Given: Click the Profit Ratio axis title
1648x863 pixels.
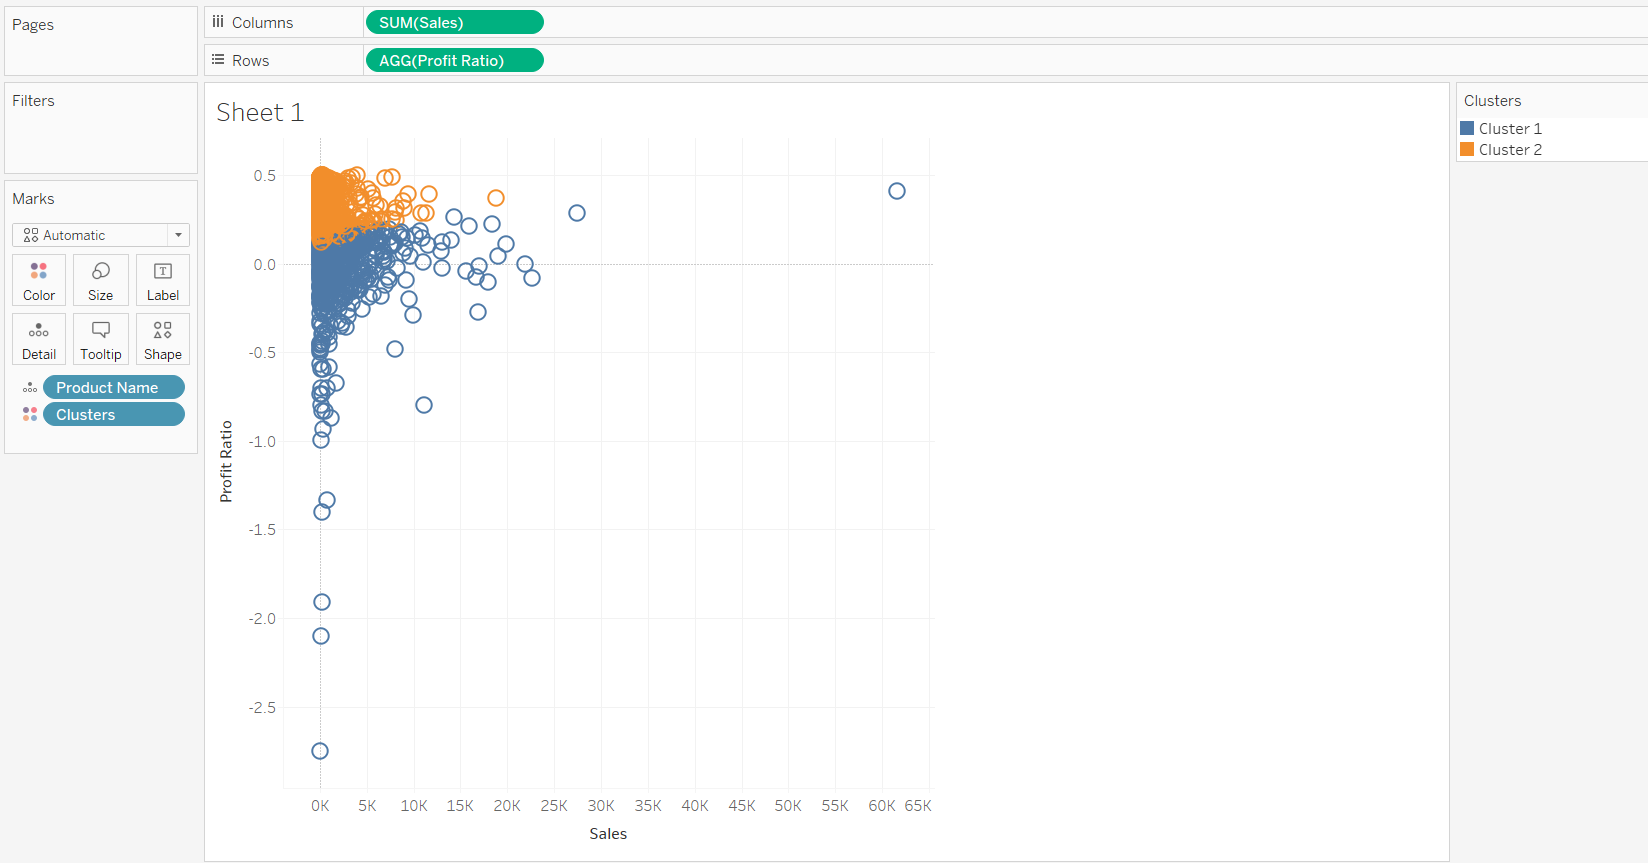Looking at the screenshot, I should 226,461.
